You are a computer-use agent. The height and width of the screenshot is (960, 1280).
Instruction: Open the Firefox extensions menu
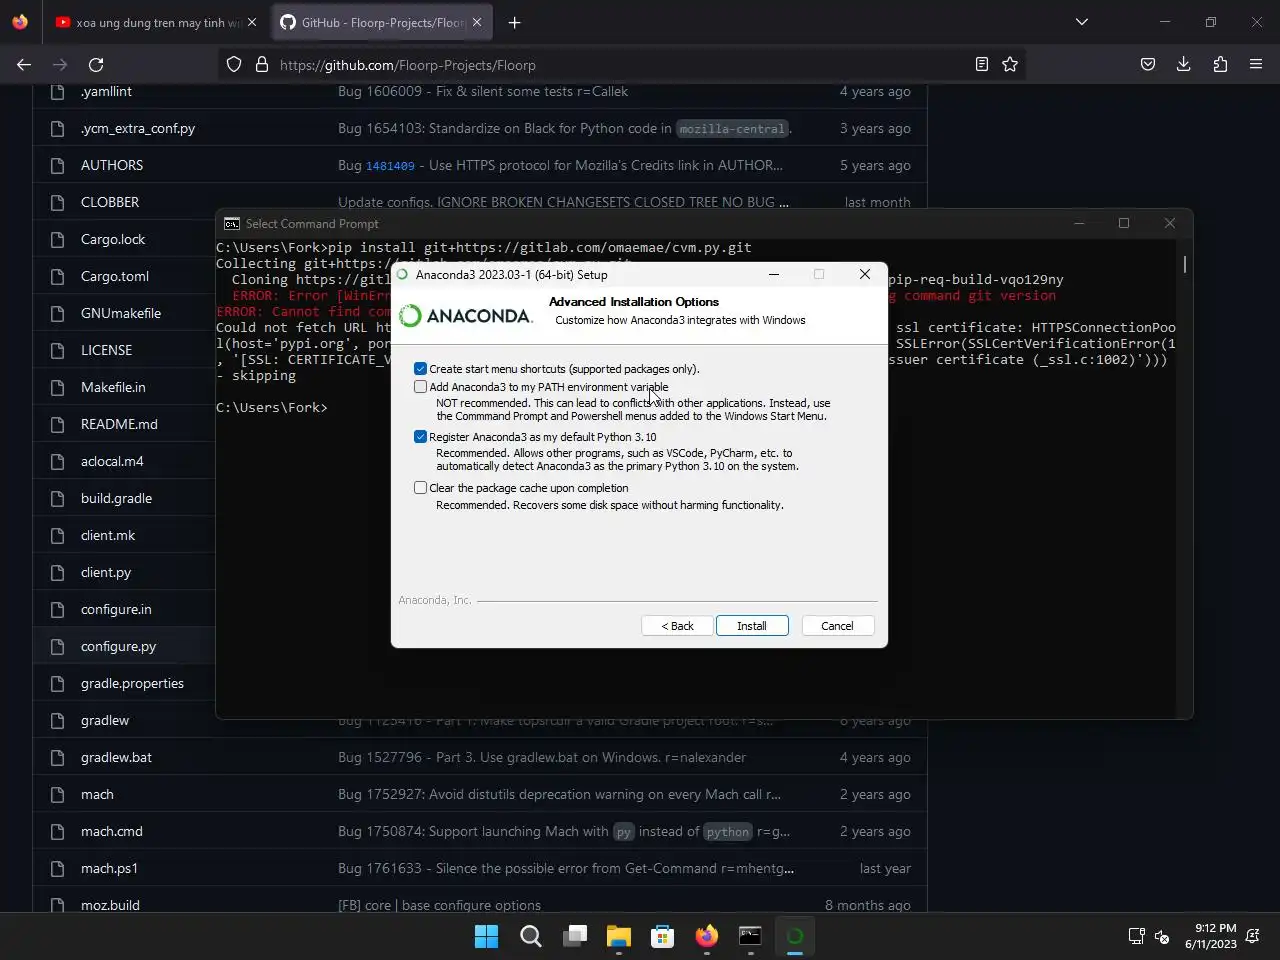(x=1220, y=64)
